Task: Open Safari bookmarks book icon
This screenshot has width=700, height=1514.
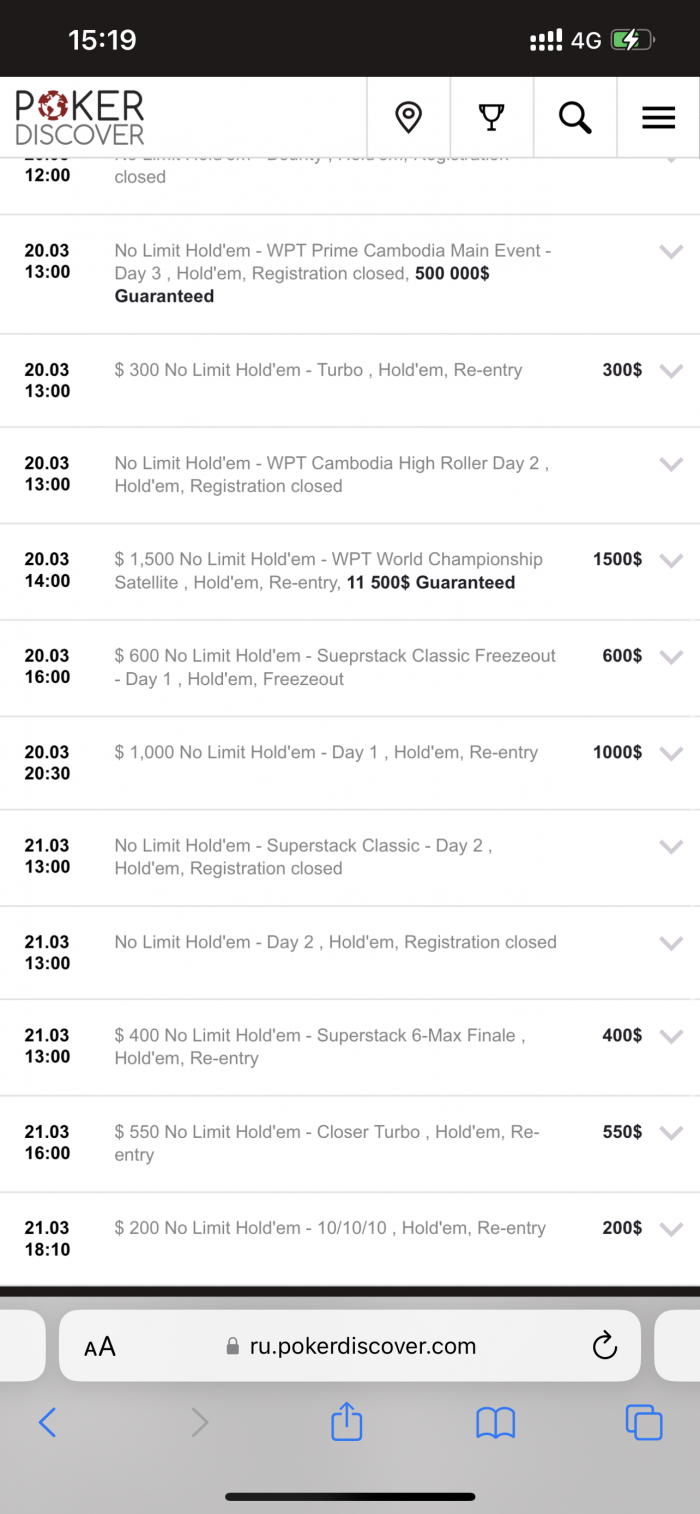Action: click(x=495, y=1422)
